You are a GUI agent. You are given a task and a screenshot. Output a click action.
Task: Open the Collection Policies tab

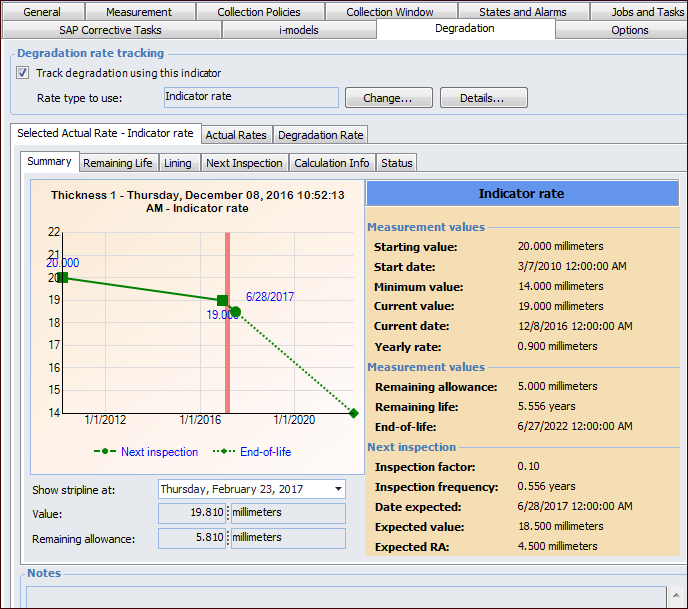[x=260, y=12]
